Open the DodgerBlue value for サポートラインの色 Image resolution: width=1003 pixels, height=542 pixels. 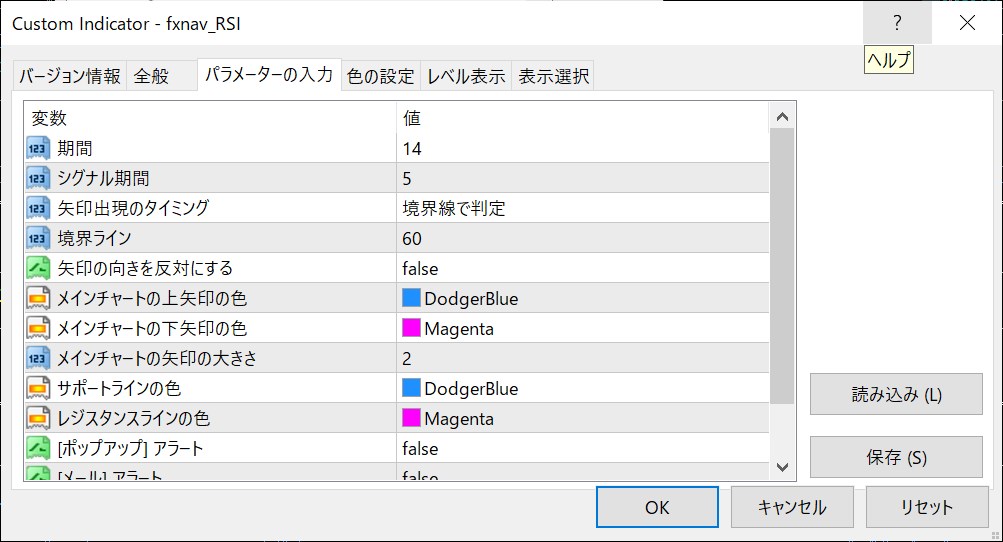click(470, 388)
